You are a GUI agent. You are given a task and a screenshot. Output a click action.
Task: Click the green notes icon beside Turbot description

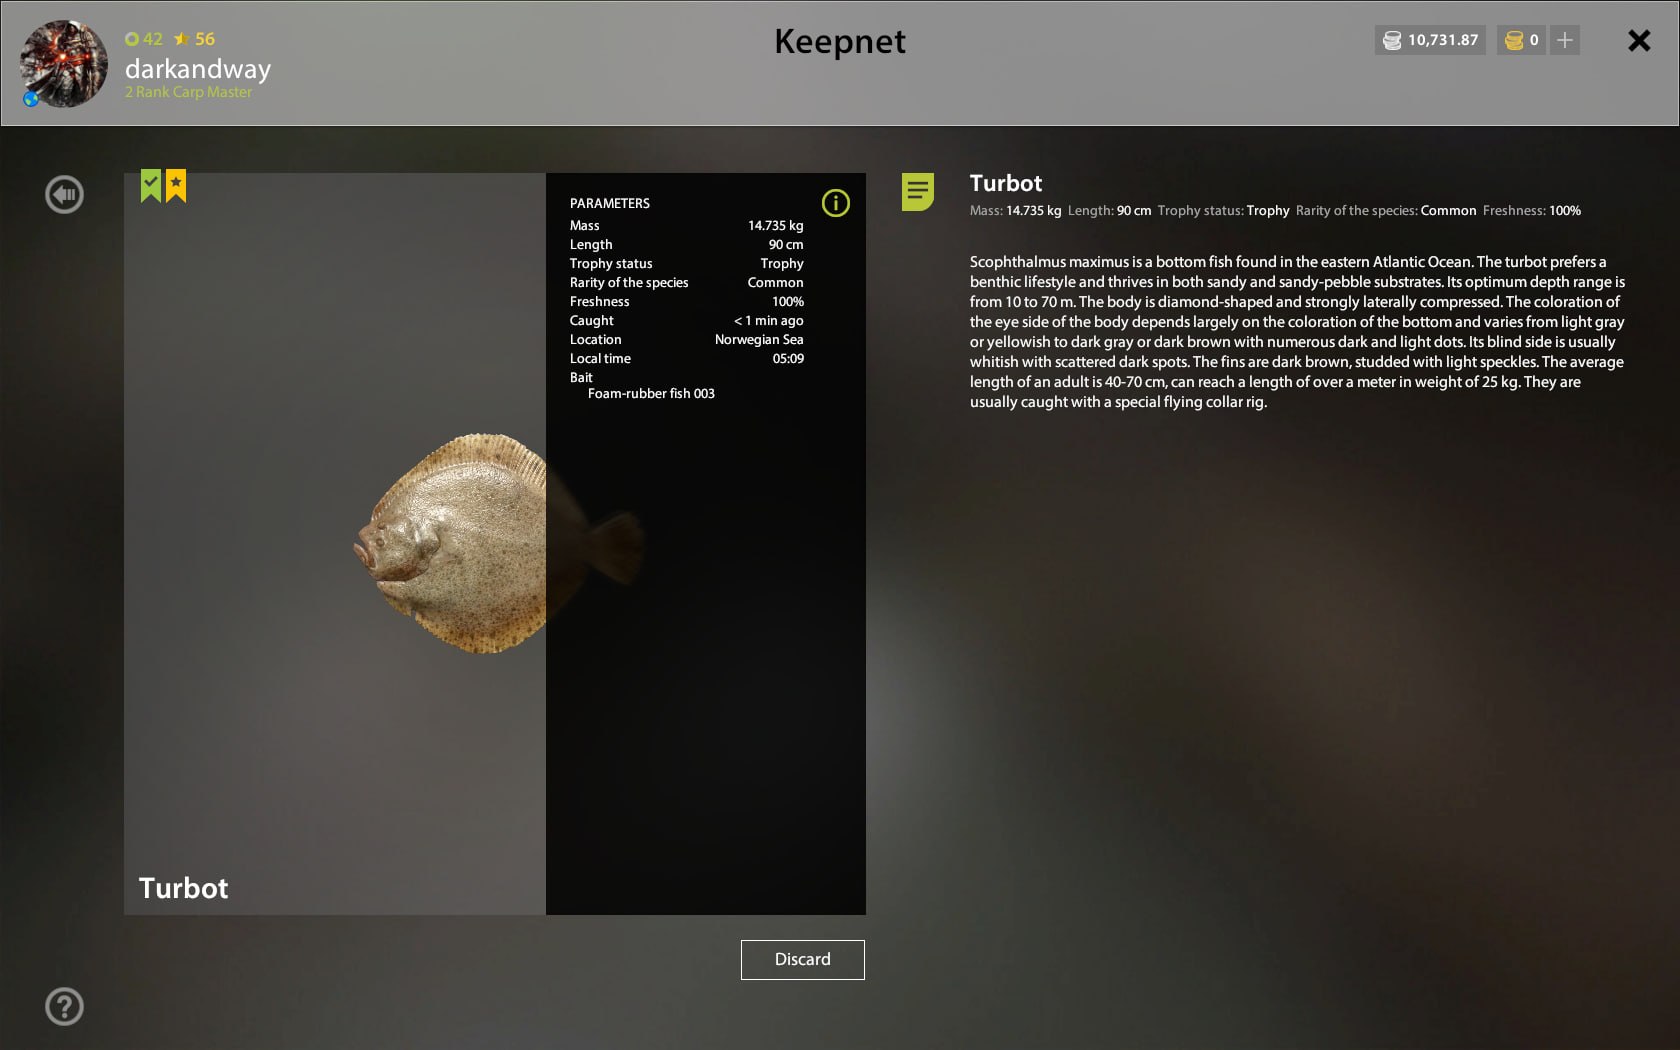pyautogui.click(x=917, y=191)
